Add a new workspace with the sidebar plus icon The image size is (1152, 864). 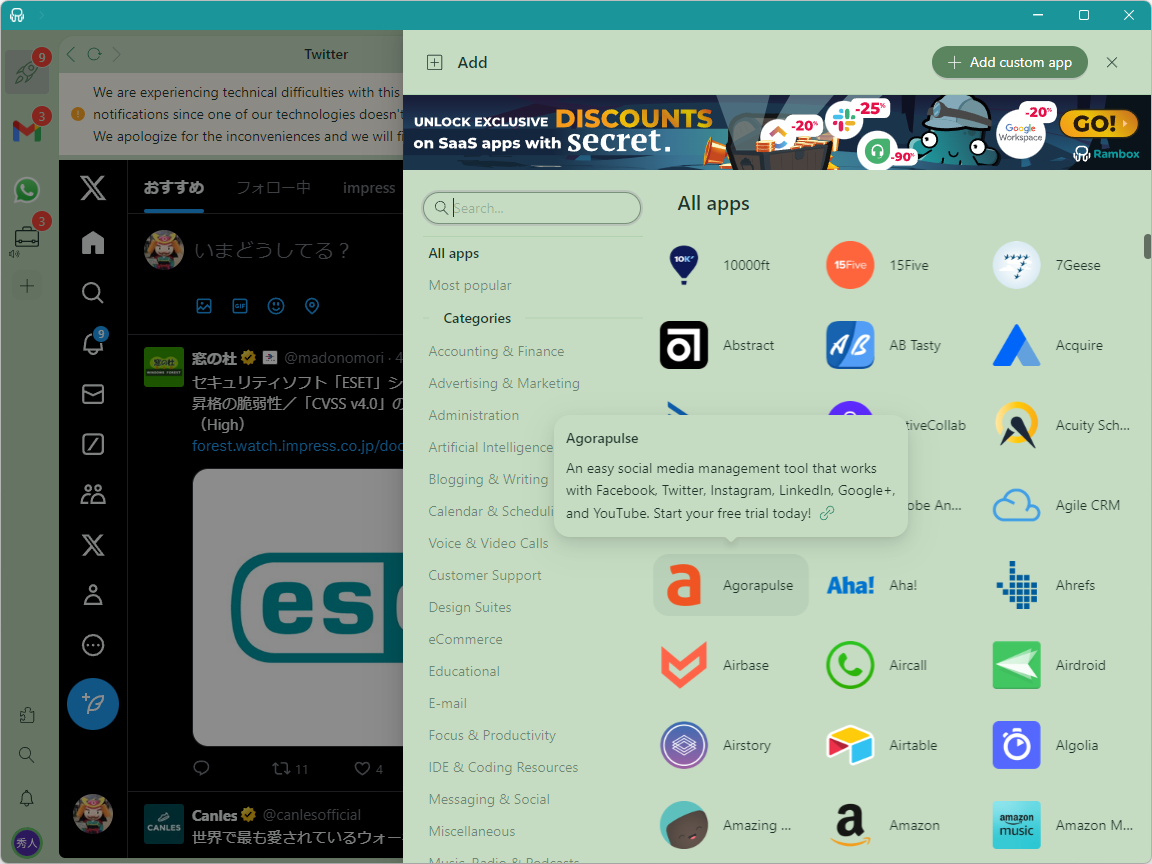click(27, 285)
